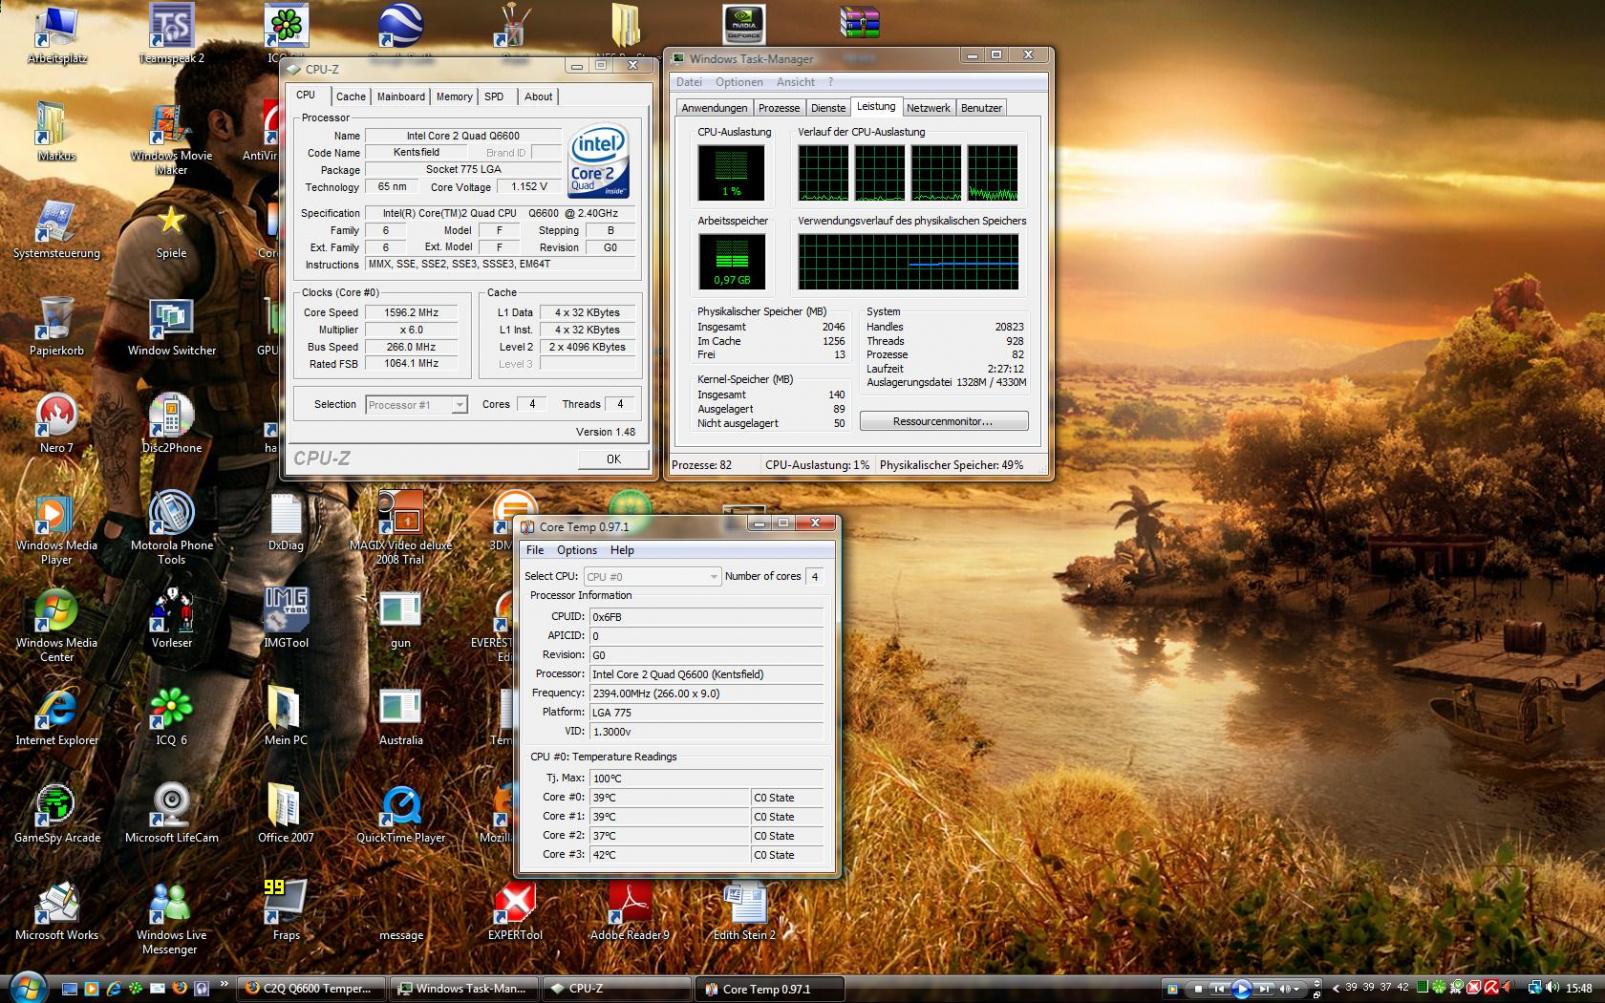
Task: Activate Core Temp 0.97.1 taskbar button
Action: point(769,989)
